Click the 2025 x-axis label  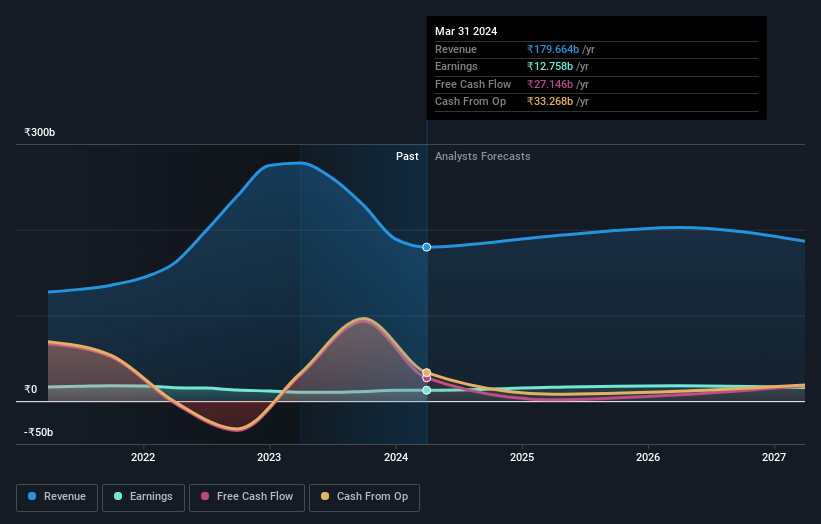[x=522, y=457]
